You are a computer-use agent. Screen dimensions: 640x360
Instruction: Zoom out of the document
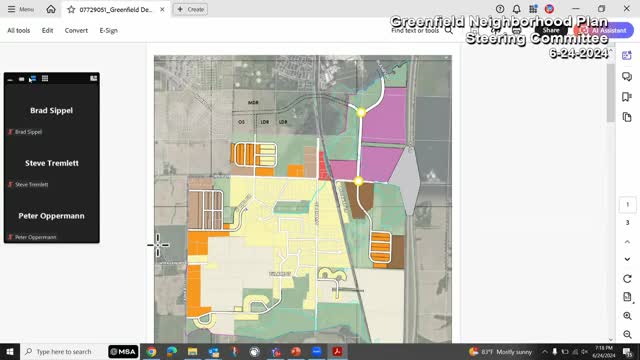[627, 334]
